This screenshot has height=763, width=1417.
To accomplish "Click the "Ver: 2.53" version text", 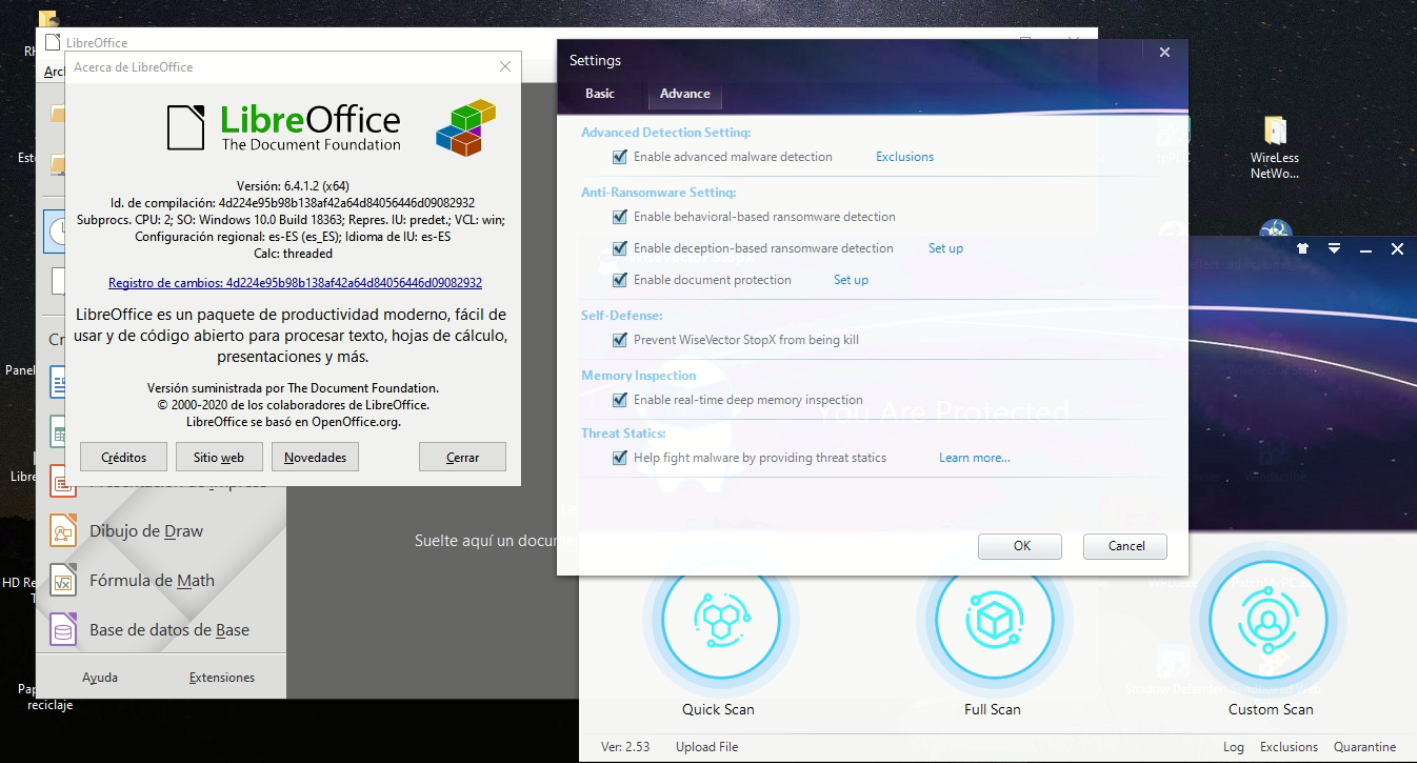I will coord(625,747).
